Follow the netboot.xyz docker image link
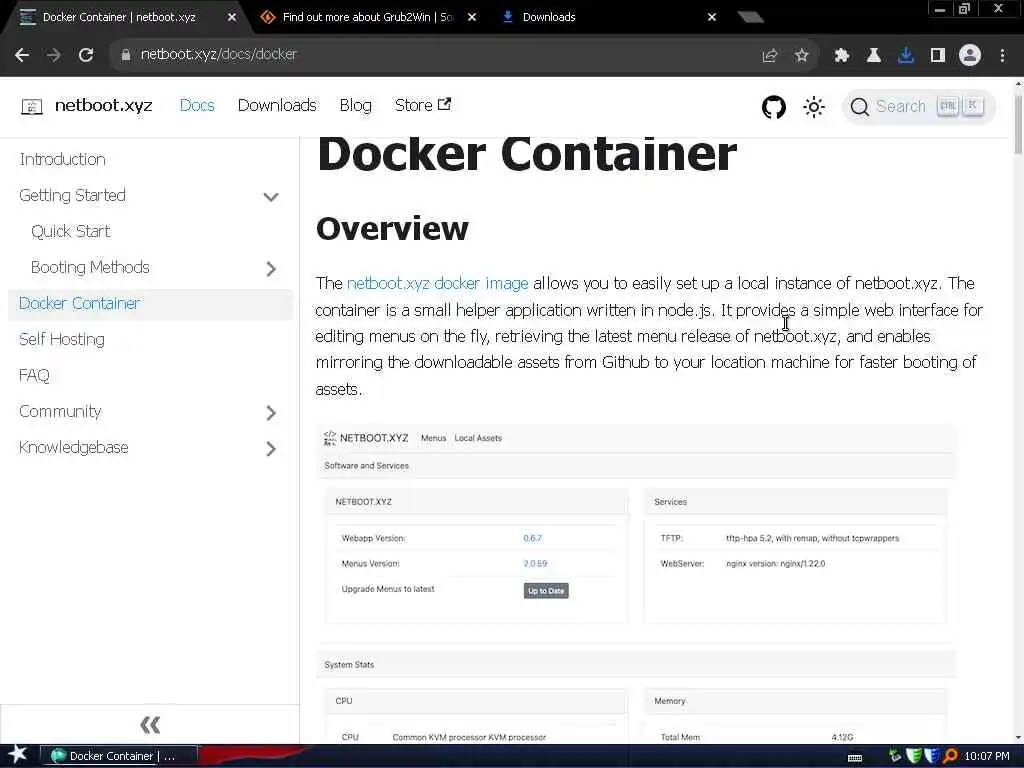This screenshot has width=1024, height=768. pyautogui.click(x=438, y=283)
